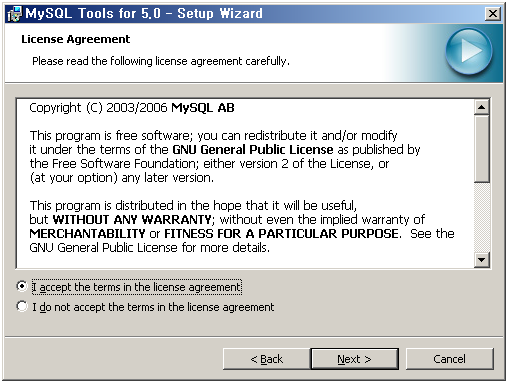Click the license text scrollbar thumb

coord(482,149)
